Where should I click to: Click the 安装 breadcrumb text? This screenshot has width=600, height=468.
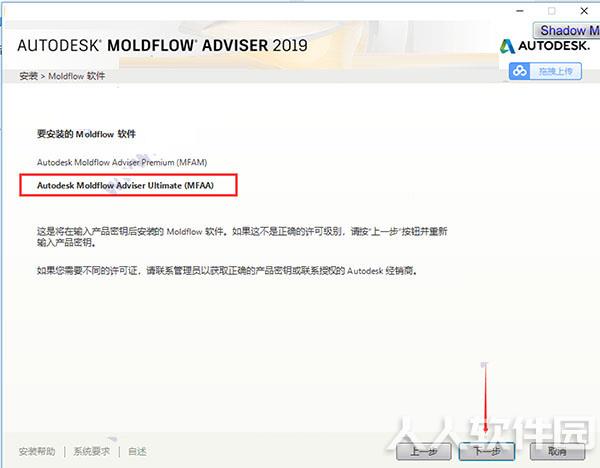click(29, 76)
